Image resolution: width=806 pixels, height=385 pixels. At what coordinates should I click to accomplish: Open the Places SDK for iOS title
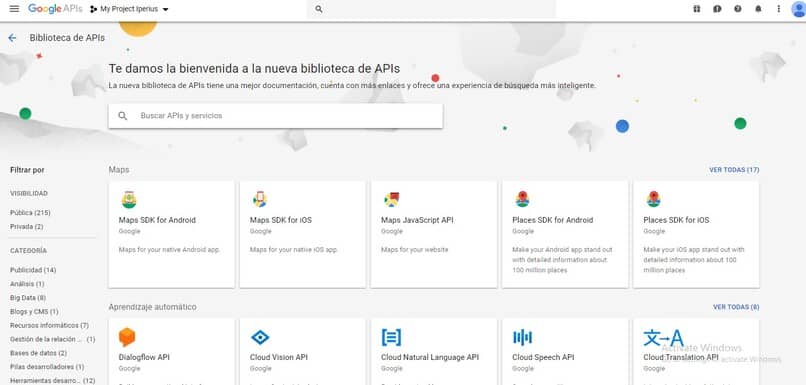point(676,220)
